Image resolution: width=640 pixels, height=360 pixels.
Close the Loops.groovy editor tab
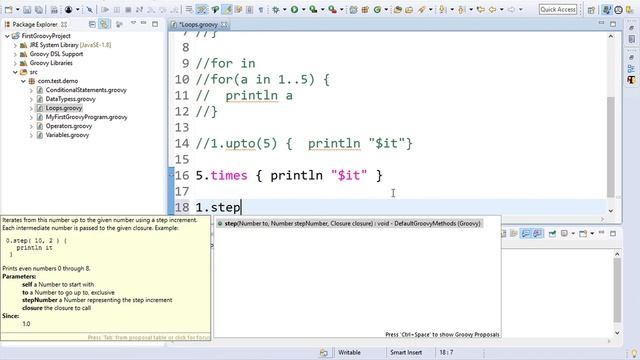(x=224, y=25)
